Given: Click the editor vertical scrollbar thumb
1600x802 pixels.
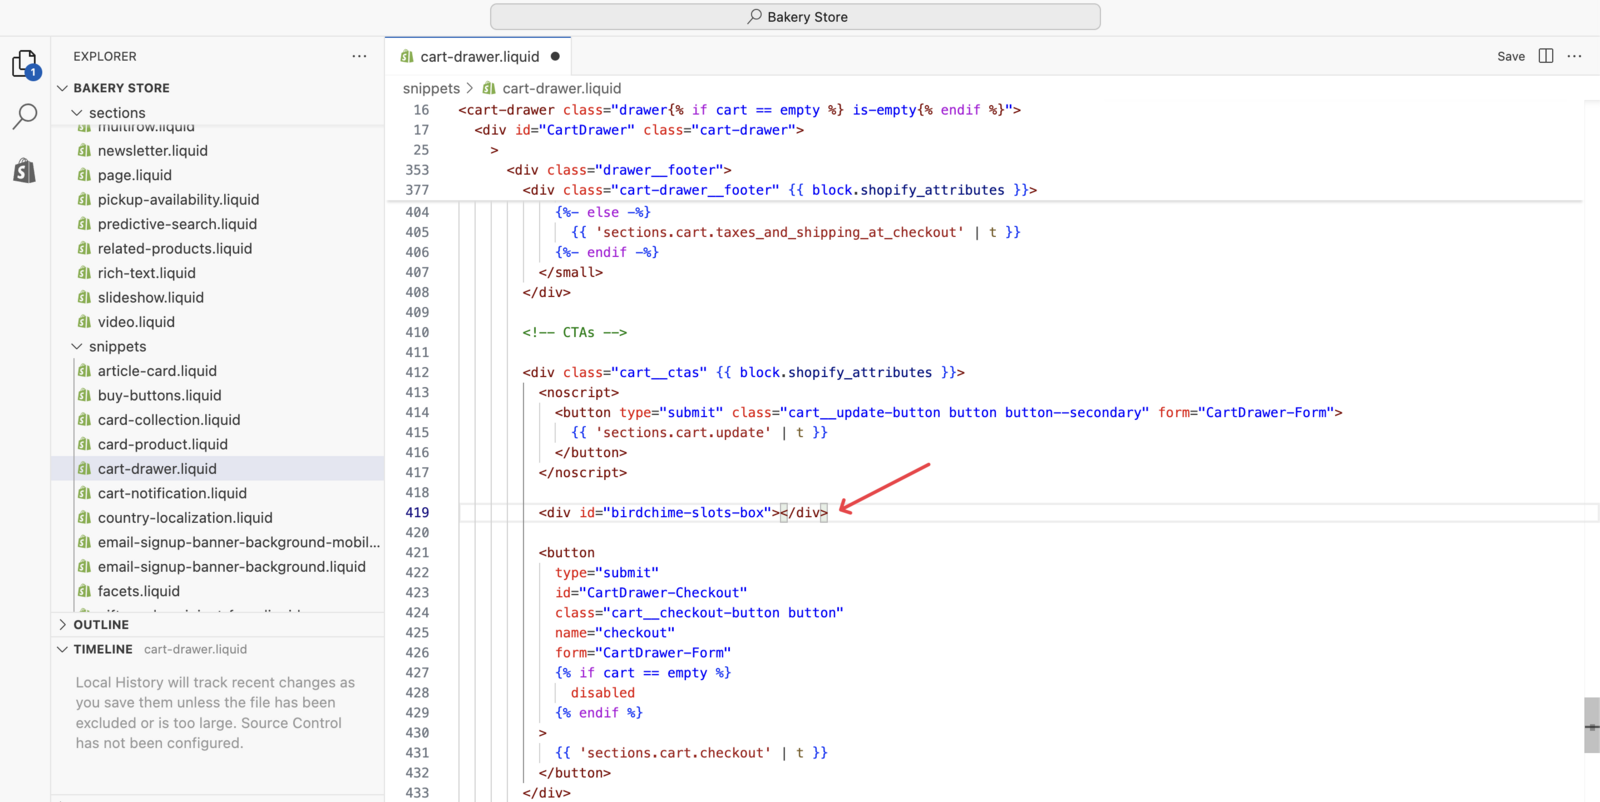Looking at the screenshot, I should pos(1592,725).
